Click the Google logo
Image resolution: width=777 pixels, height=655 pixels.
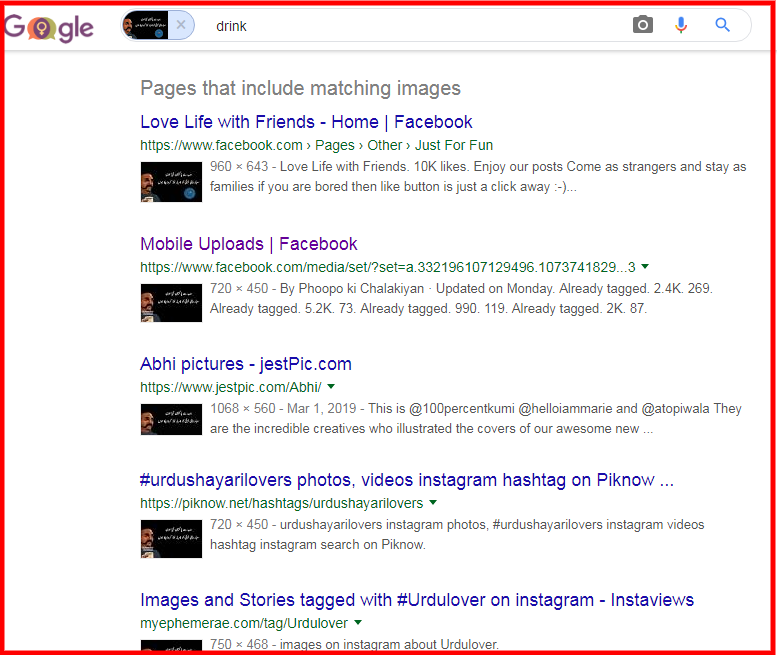(x=49, y=28)
